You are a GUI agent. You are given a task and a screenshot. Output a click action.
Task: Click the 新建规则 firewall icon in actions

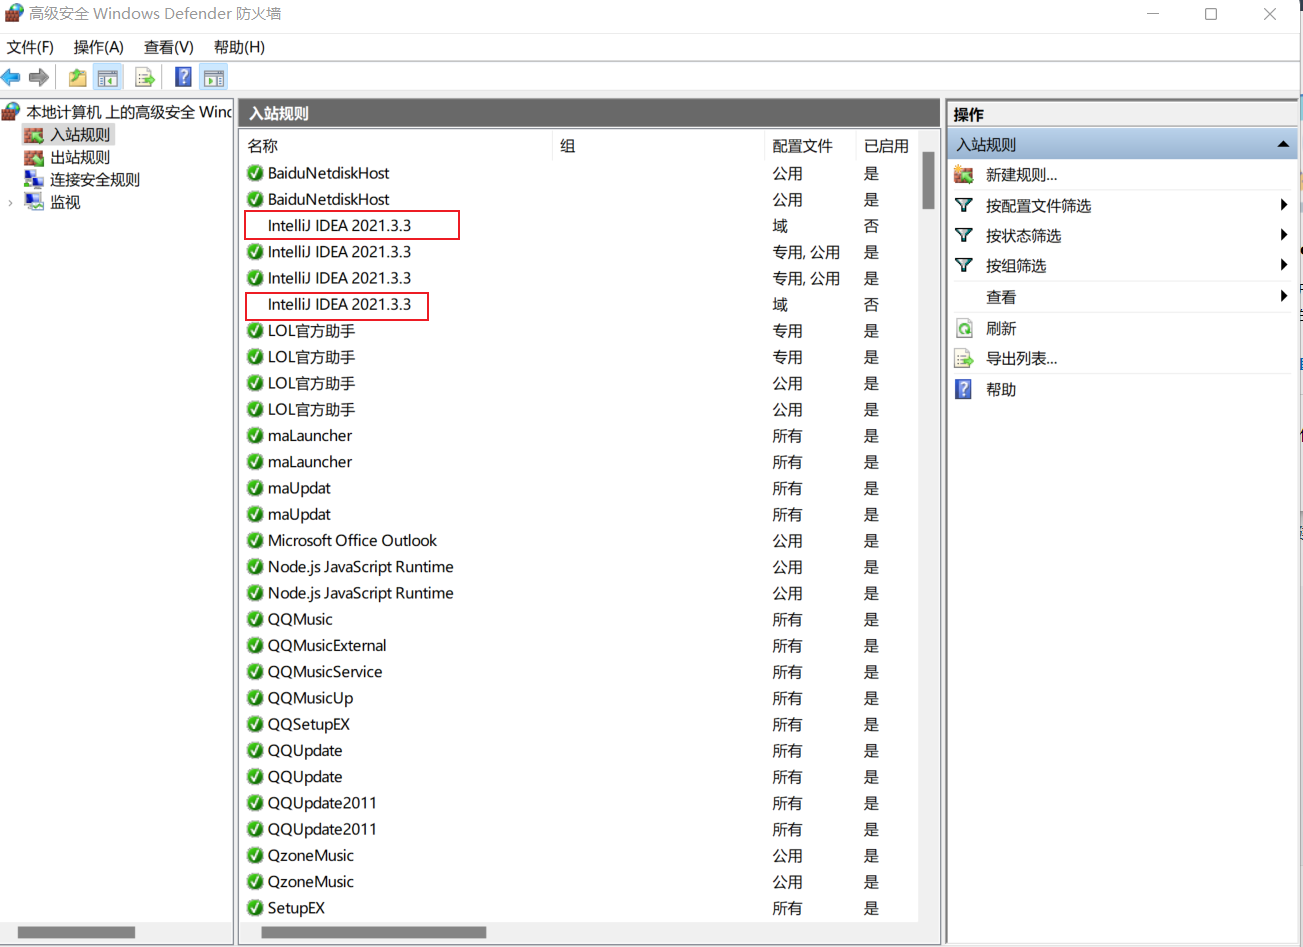(x=964, y=175)
